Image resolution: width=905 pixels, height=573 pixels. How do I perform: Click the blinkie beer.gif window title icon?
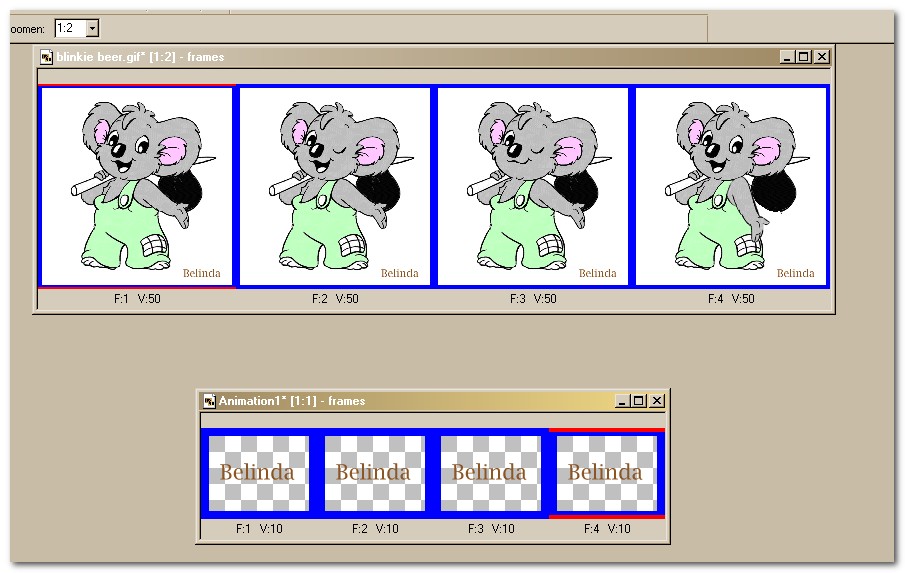coord(46,57)
